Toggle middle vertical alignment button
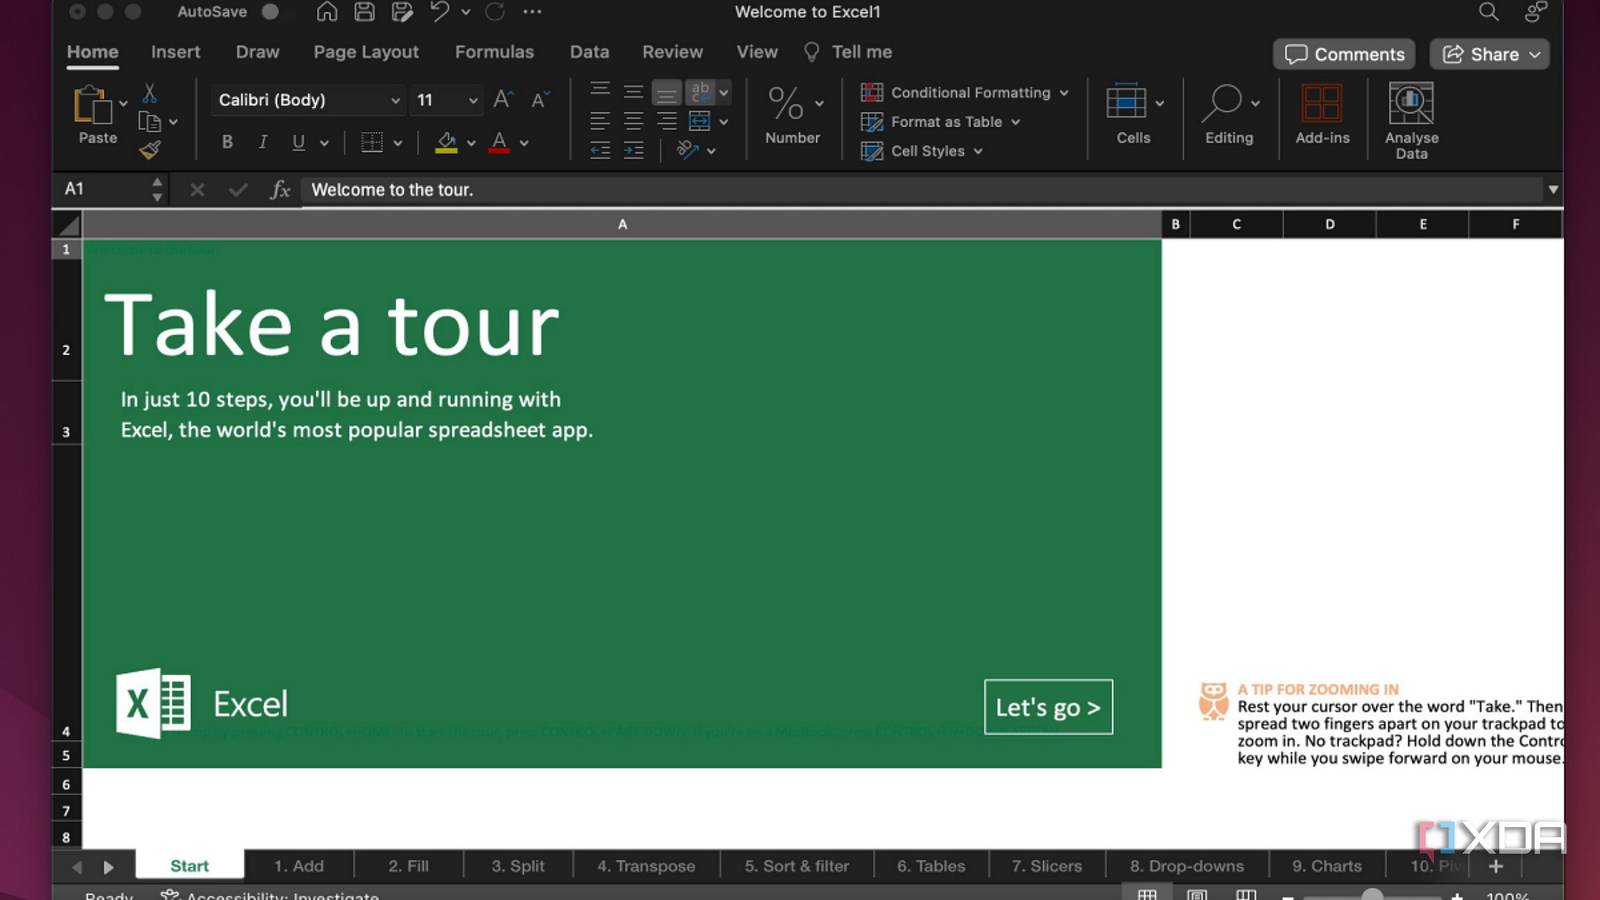The image size is (1600, 900). click(x=633, y=92)
